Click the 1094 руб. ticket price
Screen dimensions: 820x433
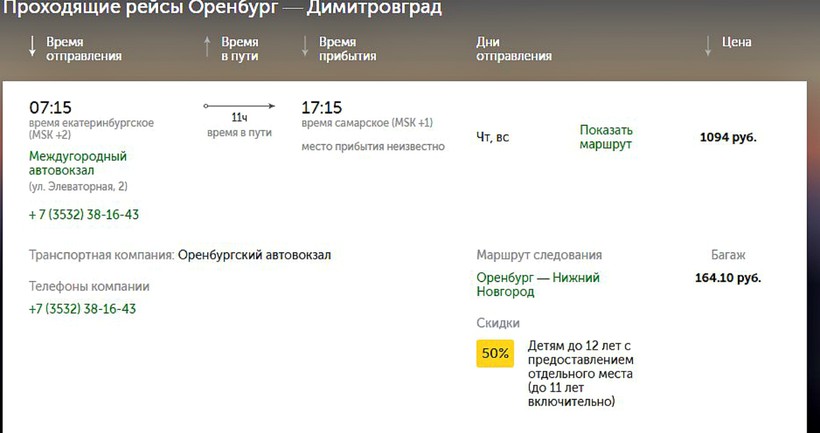click(x=728, y=137)
